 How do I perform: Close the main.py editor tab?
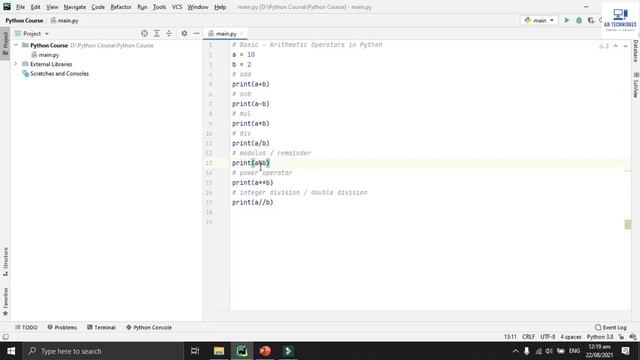[242, 33]
